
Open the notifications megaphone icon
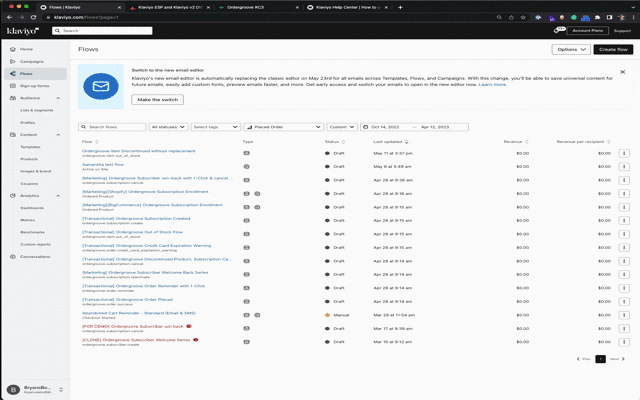point(559,30)
